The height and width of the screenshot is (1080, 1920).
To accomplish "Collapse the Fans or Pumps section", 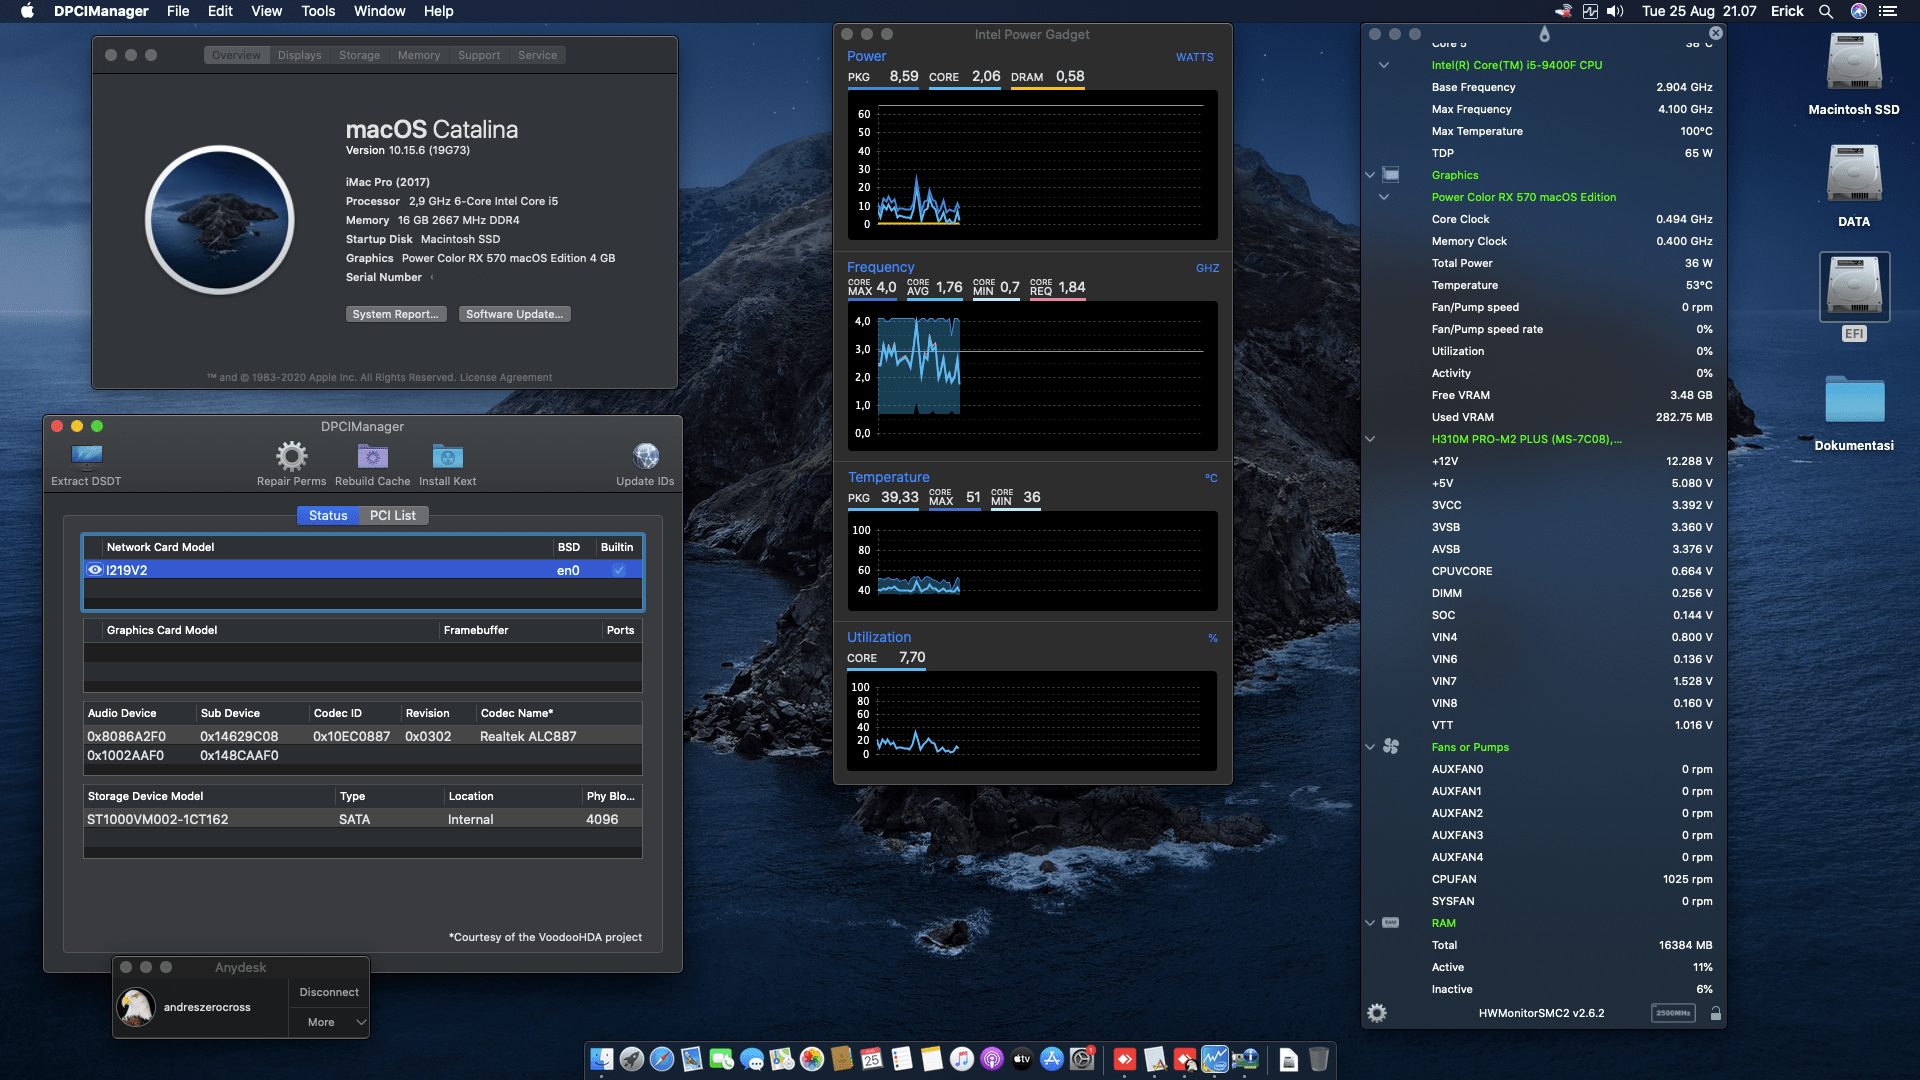I will coord(1370,747).
